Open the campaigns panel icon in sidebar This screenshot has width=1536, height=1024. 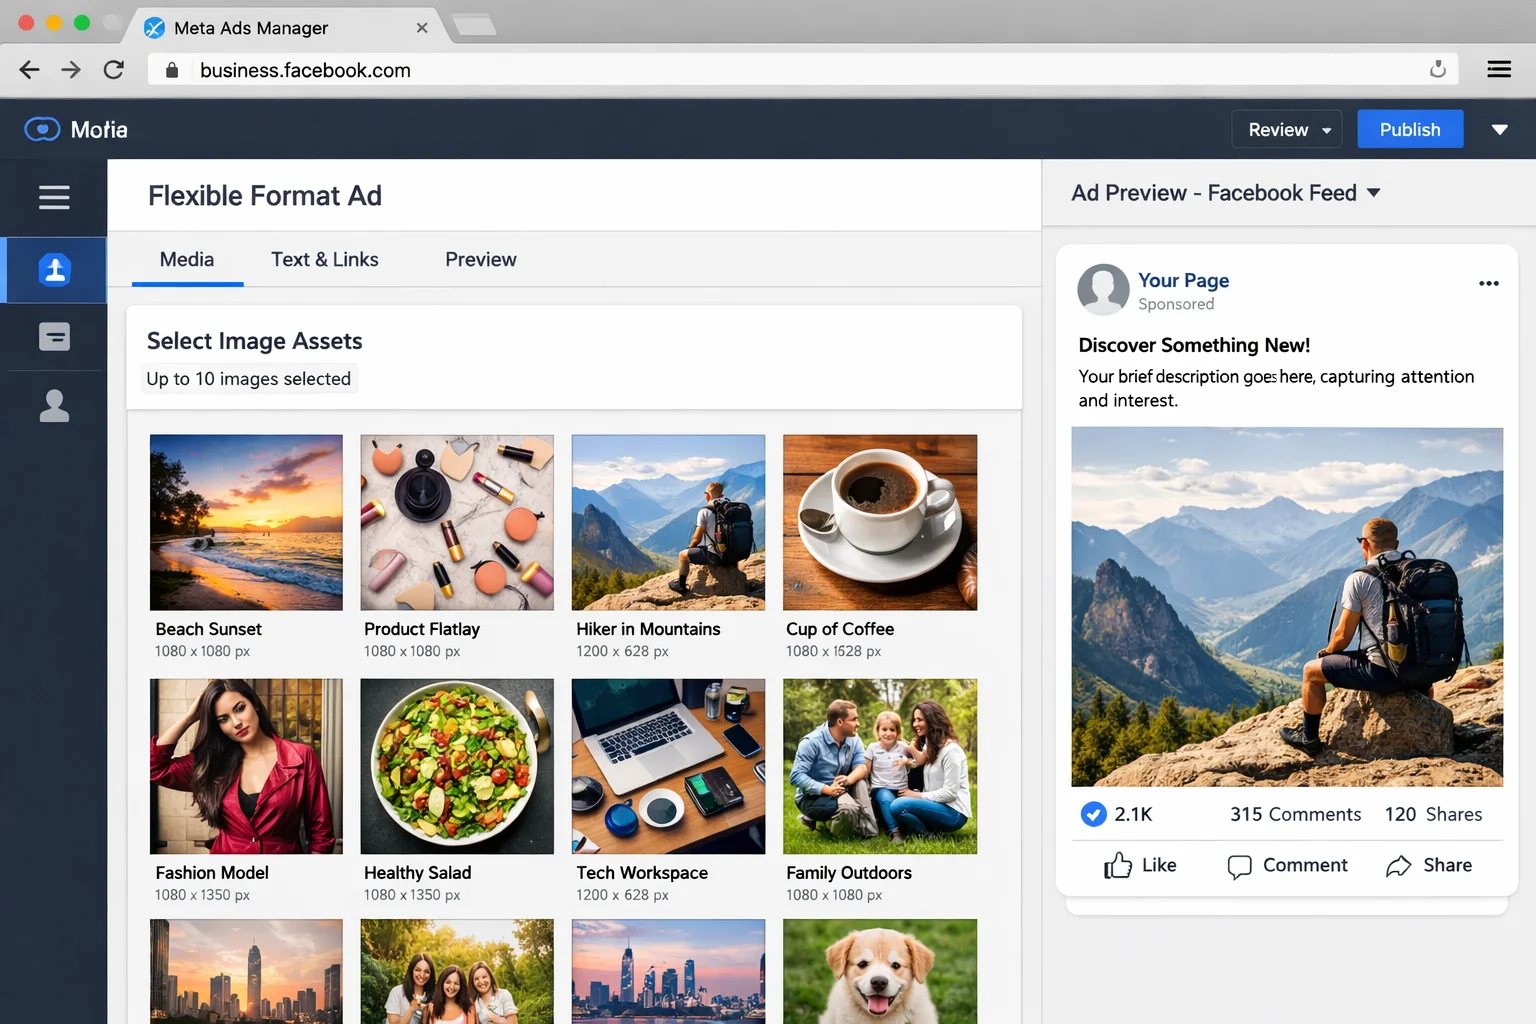point(54,337)
